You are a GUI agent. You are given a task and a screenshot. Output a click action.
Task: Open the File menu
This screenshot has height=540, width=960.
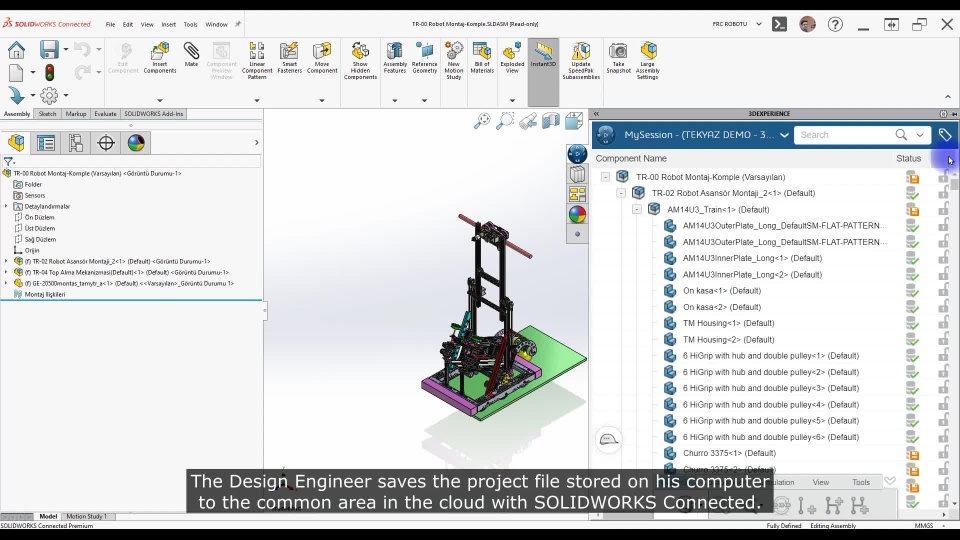110,24
